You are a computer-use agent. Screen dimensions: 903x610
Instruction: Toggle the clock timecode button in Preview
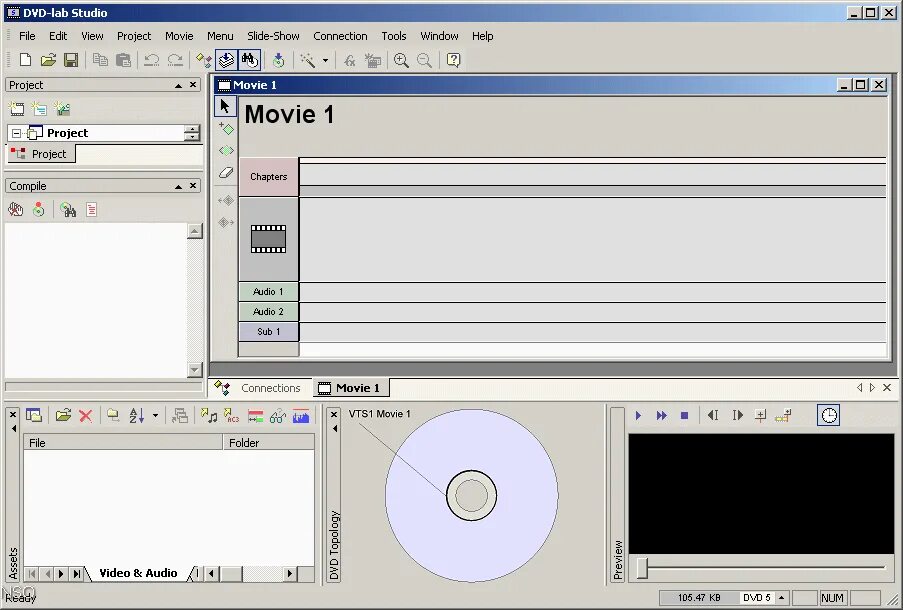tap(829, 415)
